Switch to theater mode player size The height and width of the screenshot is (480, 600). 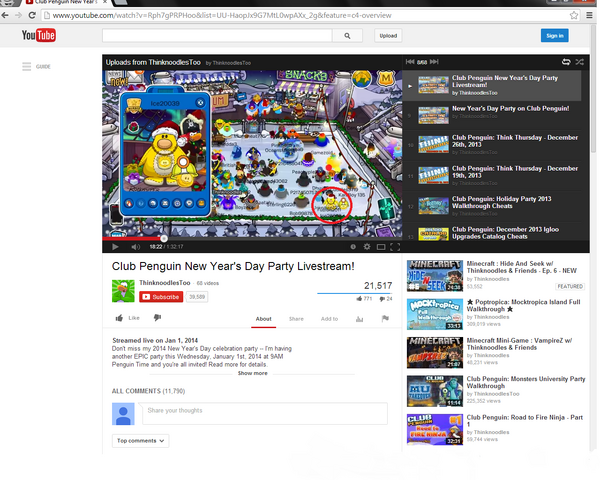click(381, 247)
